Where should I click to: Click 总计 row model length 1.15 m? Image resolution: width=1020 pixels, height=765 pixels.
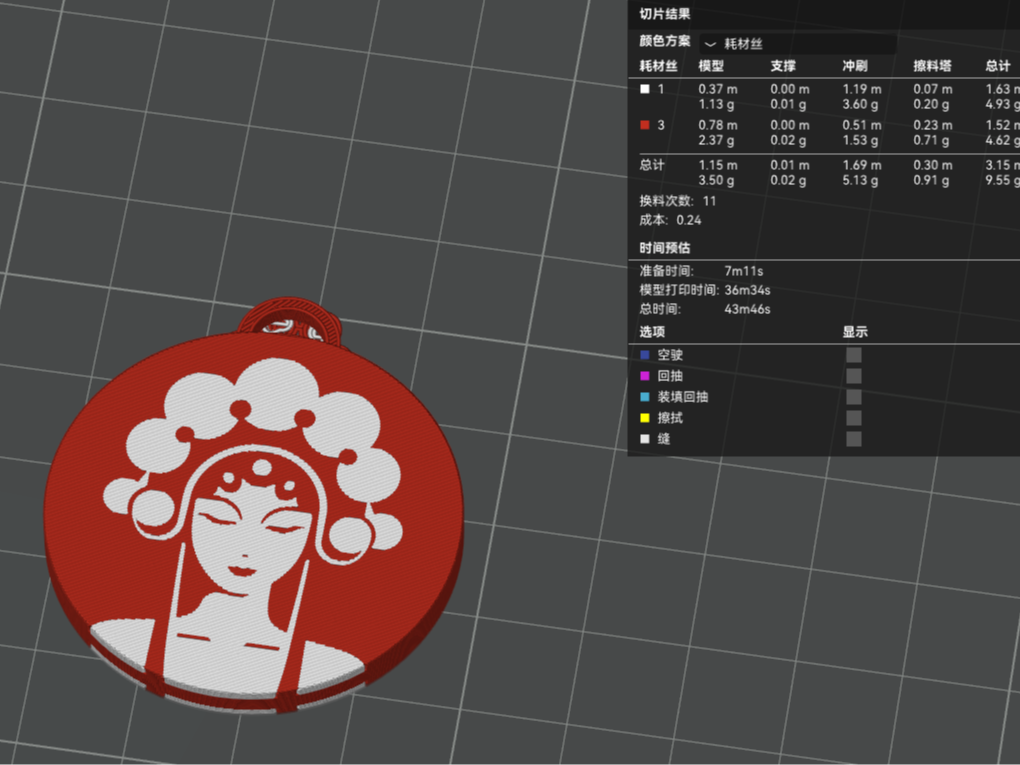click(x=718, y=165)
